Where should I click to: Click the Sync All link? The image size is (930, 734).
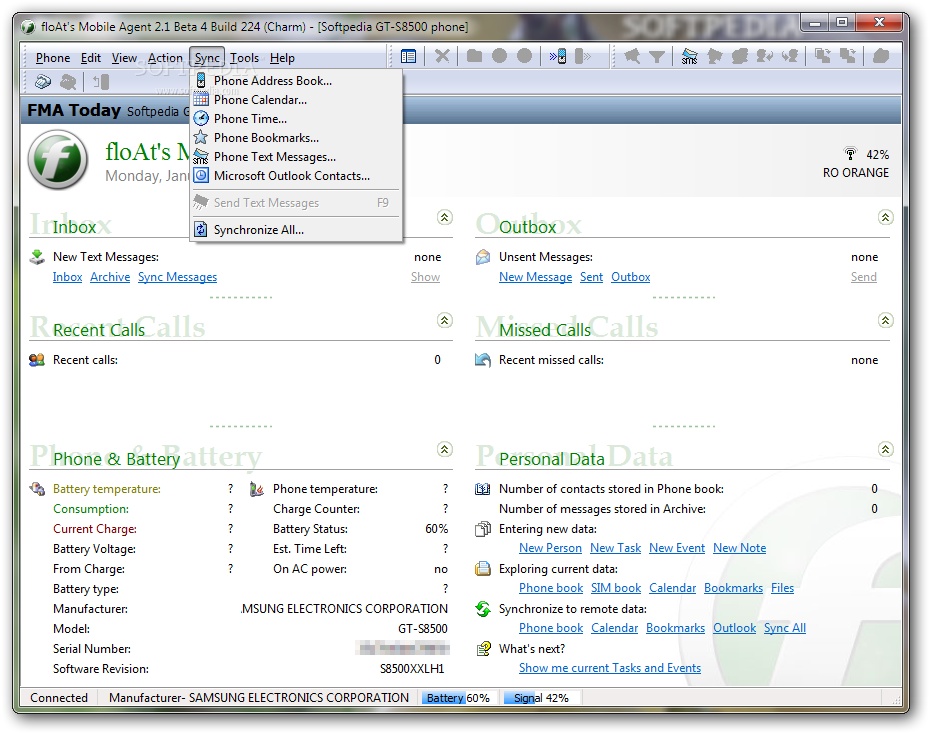(x=785, y=628)
